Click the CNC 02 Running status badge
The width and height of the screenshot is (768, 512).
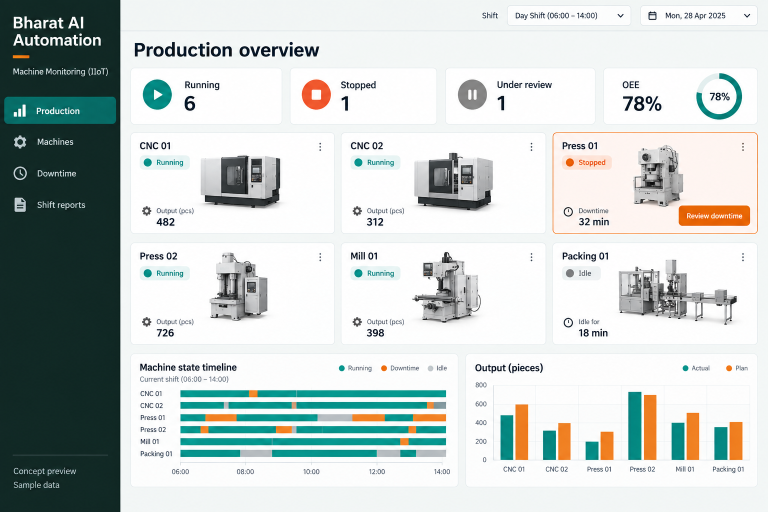point(375,163)
